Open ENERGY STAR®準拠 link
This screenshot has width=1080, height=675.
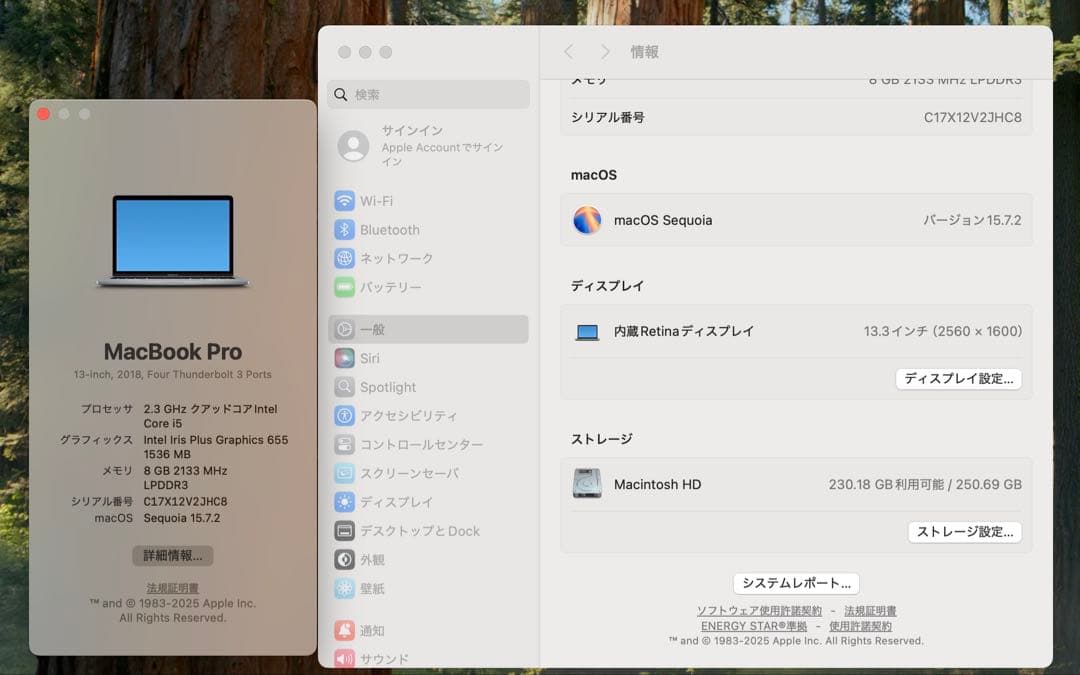pos(754,626)
